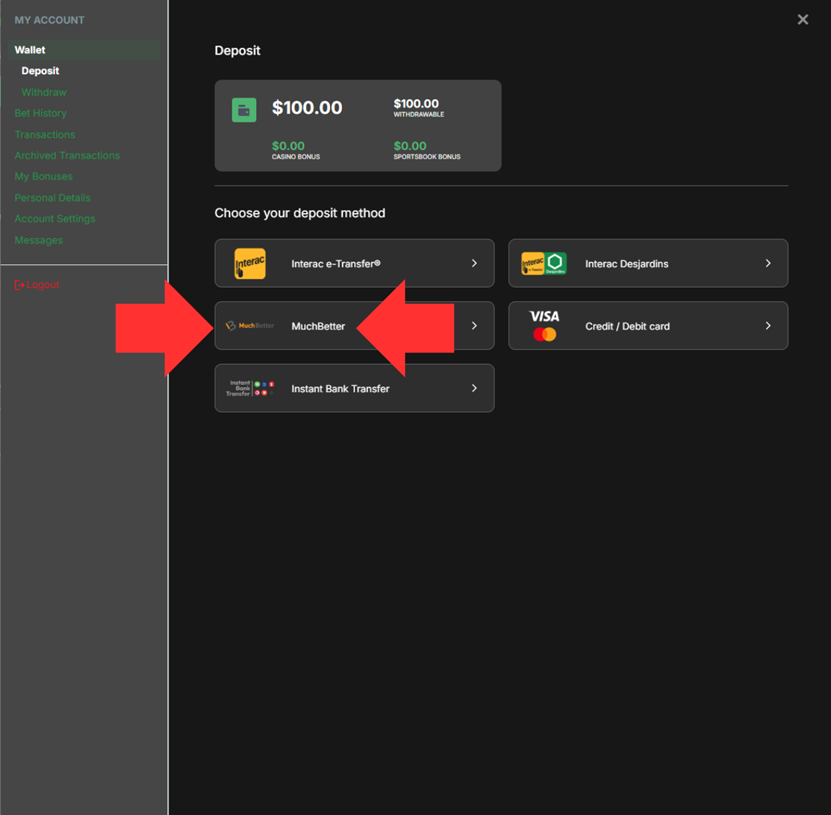The image size is (831, 815).
Task: View My Bonuses in the sidebar
Action: point(43,176)
